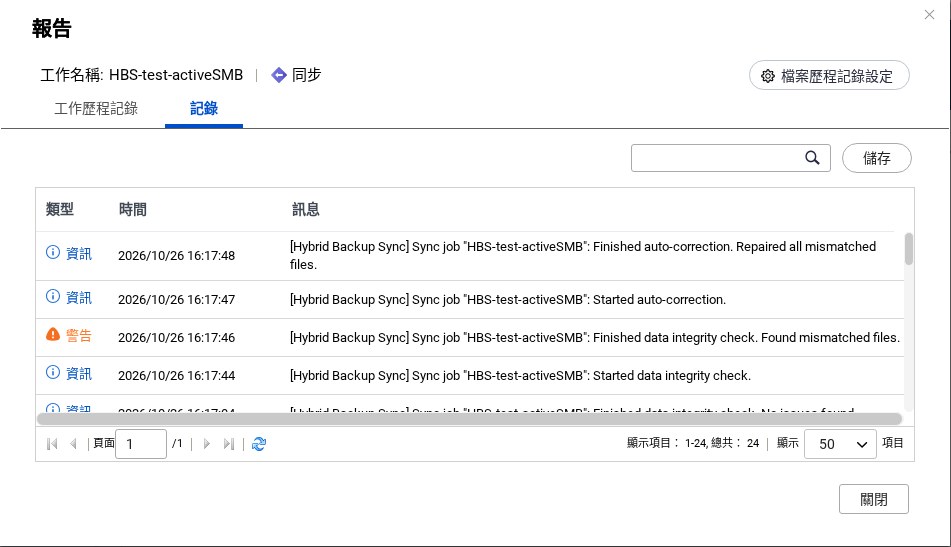Screen dimensions: 951x547
Task: Select timestamp 2026/10/26 16:17:44
Action: tap(176, 375)
